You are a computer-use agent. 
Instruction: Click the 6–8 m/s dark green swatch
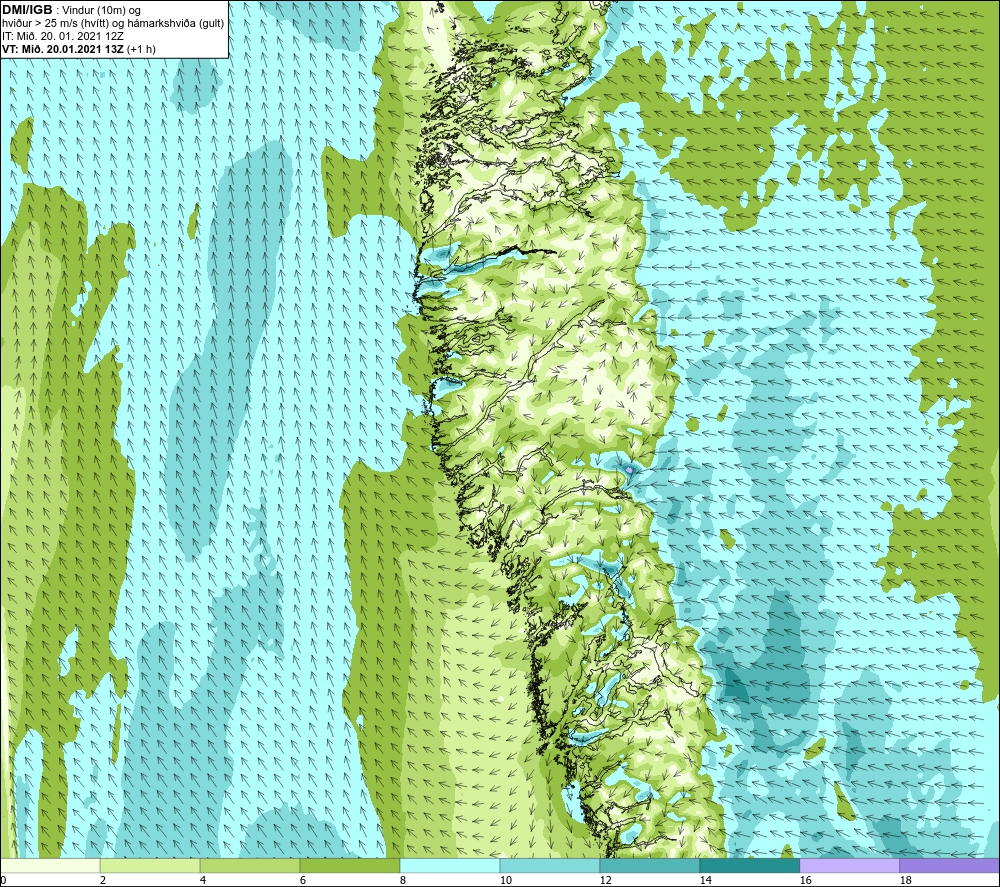coord(349,865)
